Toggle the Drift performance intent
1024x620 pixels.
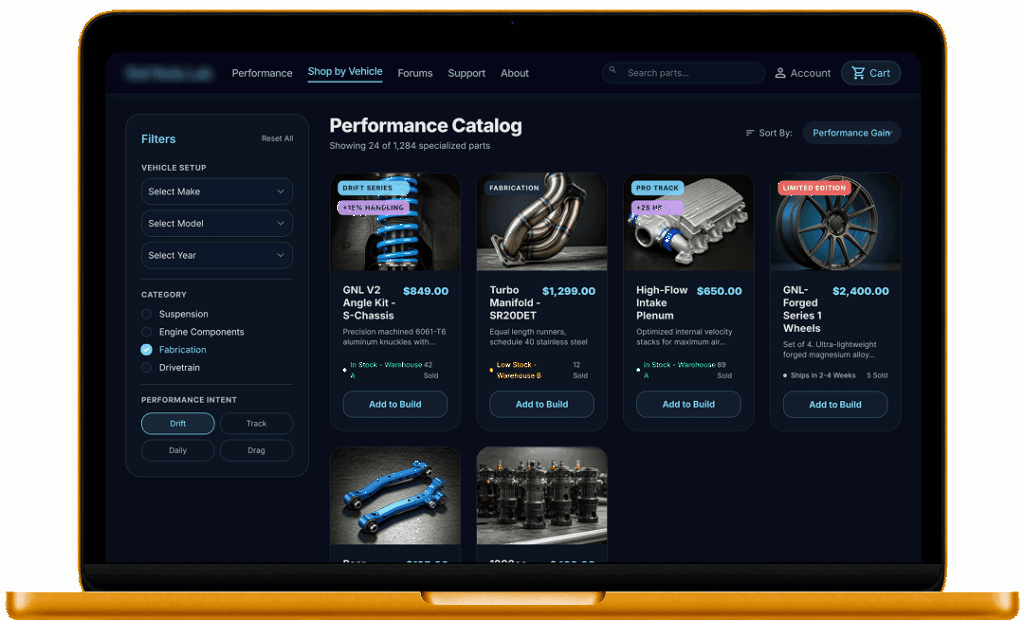coord(178,423)
